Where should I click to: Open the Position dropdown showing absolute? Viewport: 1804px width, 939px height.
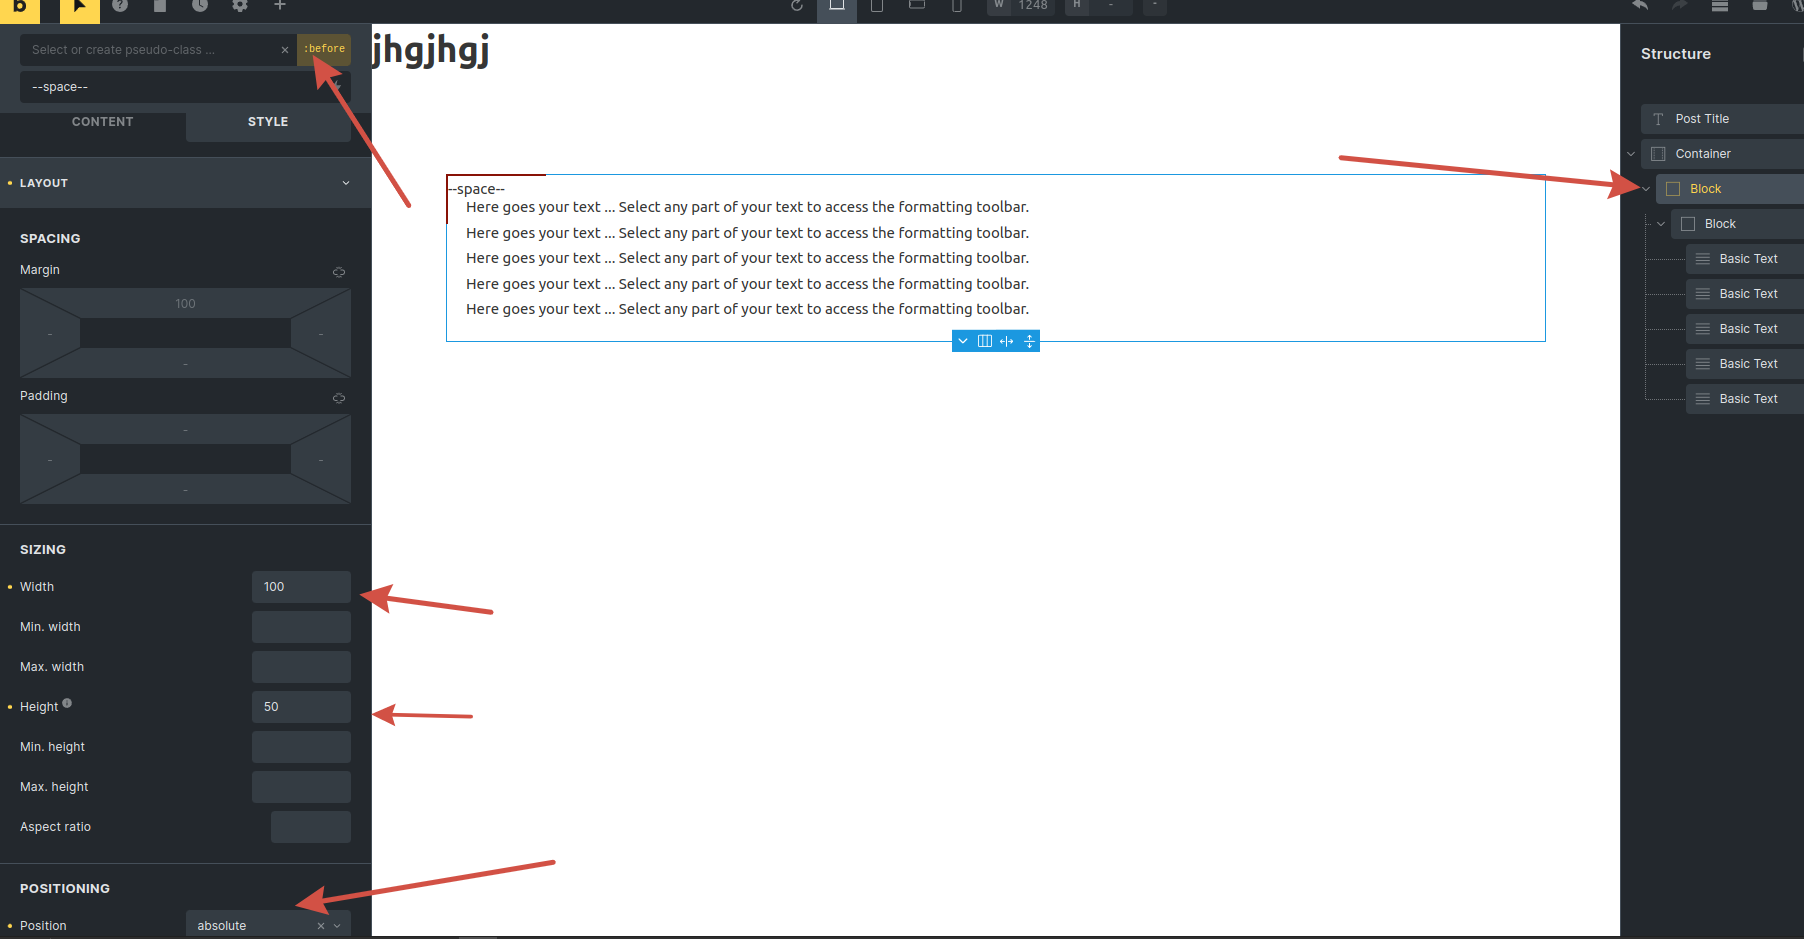tap(268, 926)
